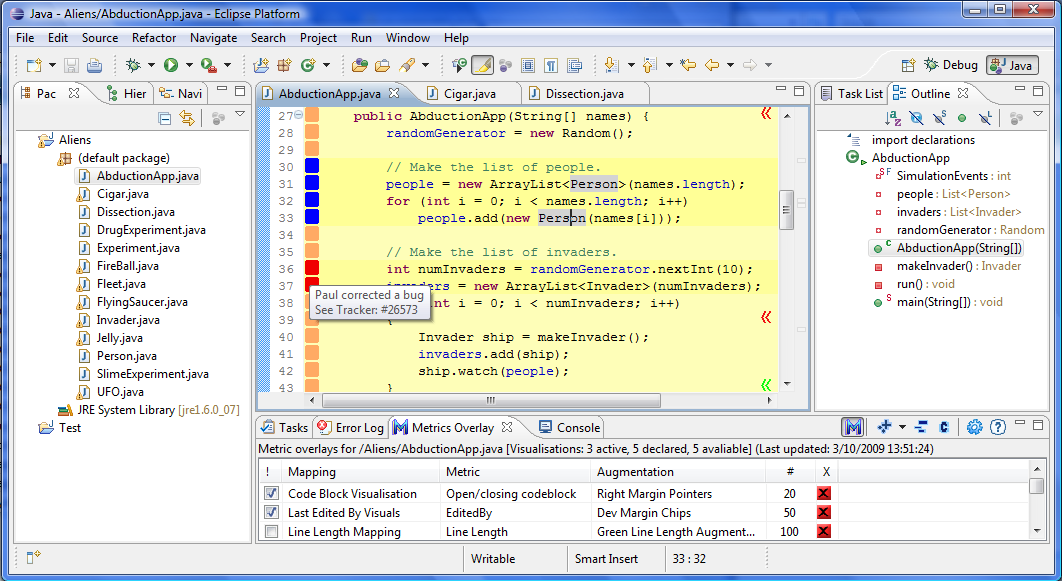1062x581 pixels.
Task: Toggle Mark Occurrences highlighter button
Action: pyautogui.click(x=482, y=65)
